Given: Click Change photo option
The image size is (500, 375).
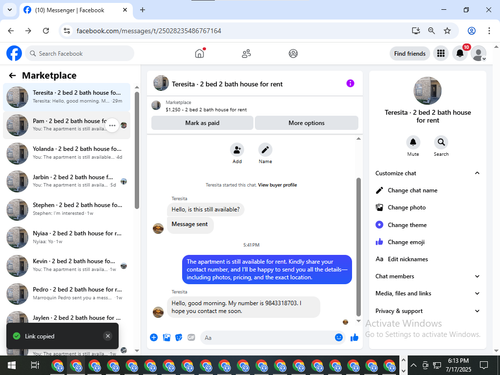Looking at the screenshot, I should (427, 207).
